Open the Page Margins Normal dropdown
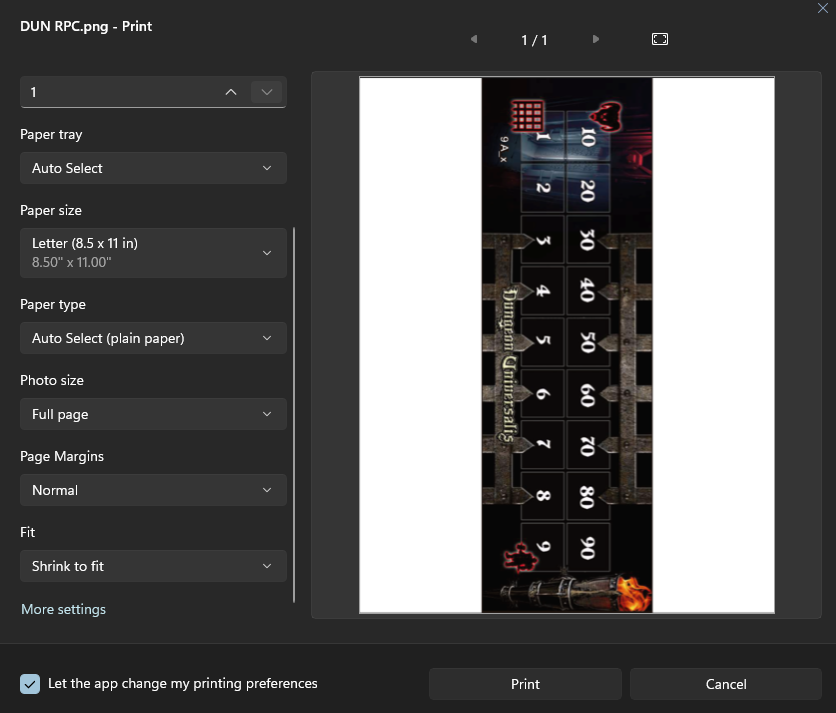Image resolution: width=836 pixels, height=713 pixels. pos(153,490)
